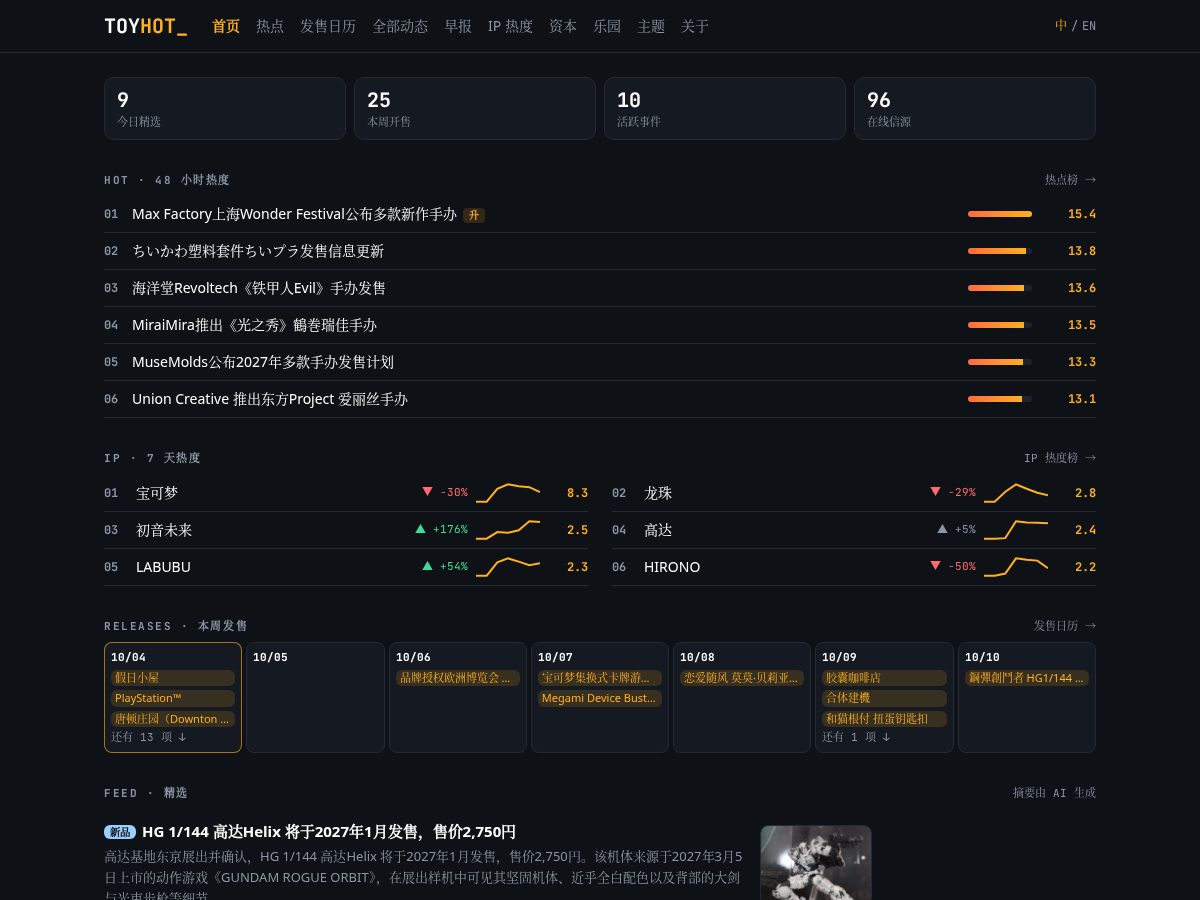This screenshot has height=900, width=1200.
Task: Open the TOYHOT logo home link
Action: tap(145, 26)
